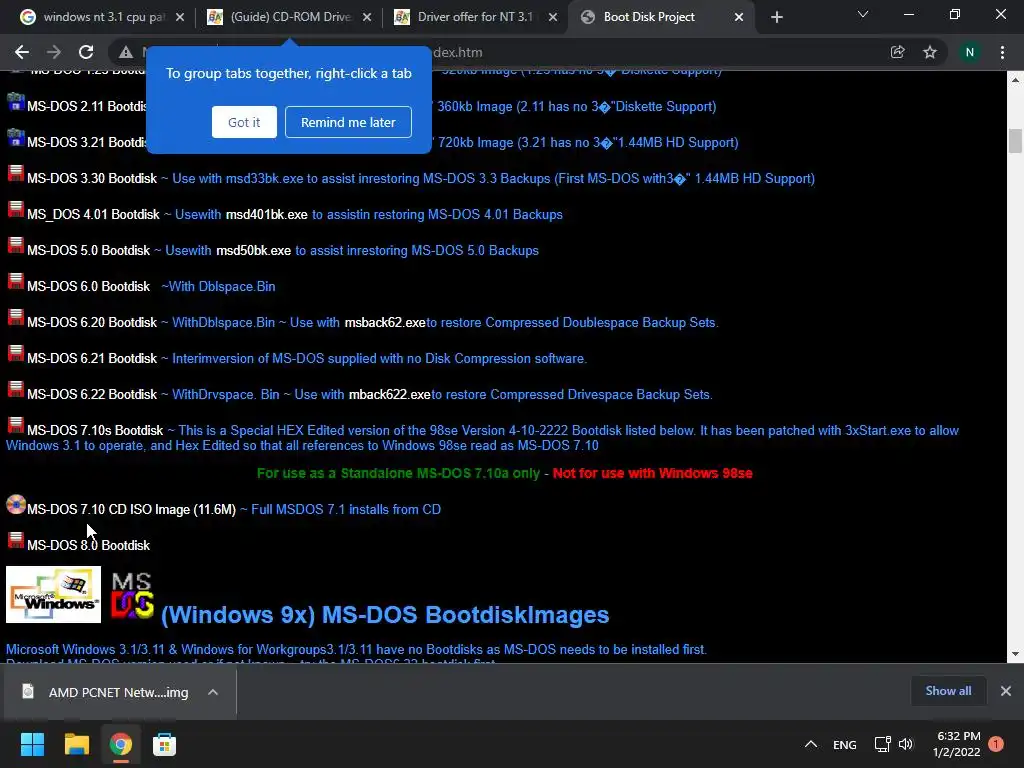Click the forward navigation arrow
The height and width of the screenshot is (768, 1024).
click(x=54, y=52)
